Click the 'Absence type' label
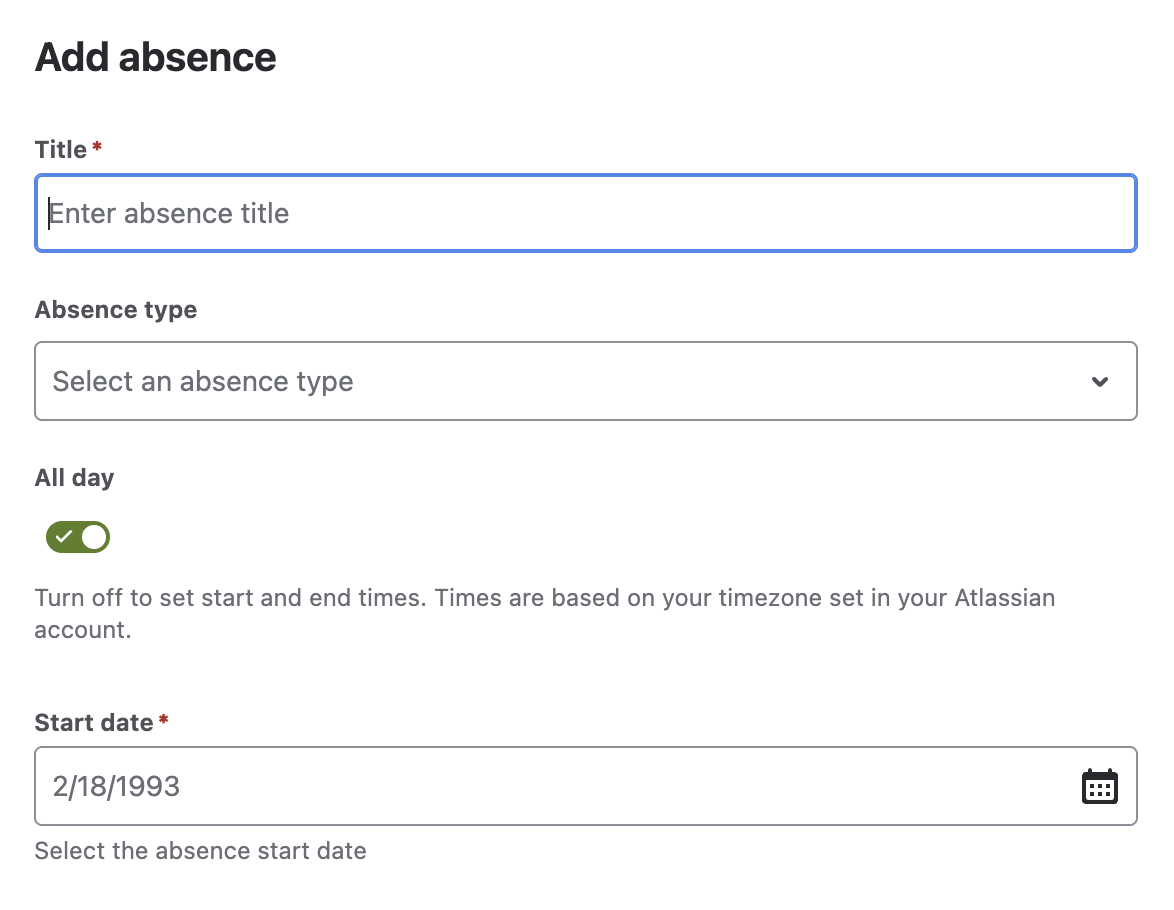This screenshot has width=1174, height=910. [116, 310]
